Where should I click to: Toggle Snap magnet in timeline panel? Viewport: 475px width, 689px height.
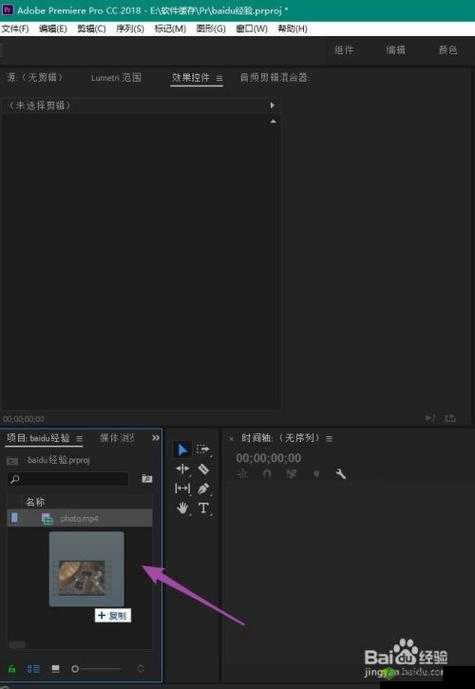pos(266,474)
